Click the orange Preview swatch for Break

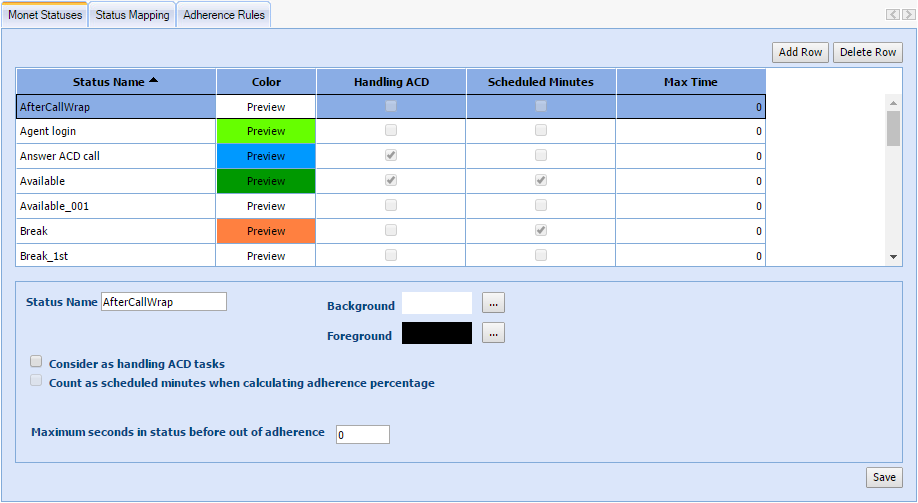tap(266, 231)
